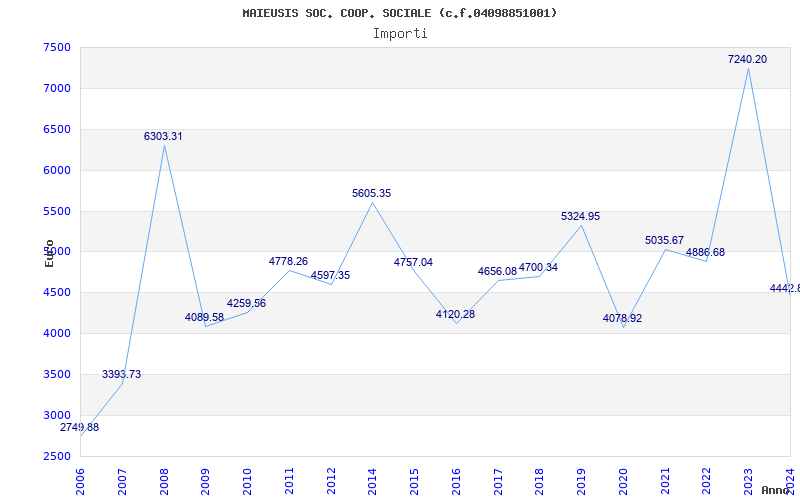The image size is (800, 500).
Task: Click x-axis year 2006
Action: pos(81,481)
